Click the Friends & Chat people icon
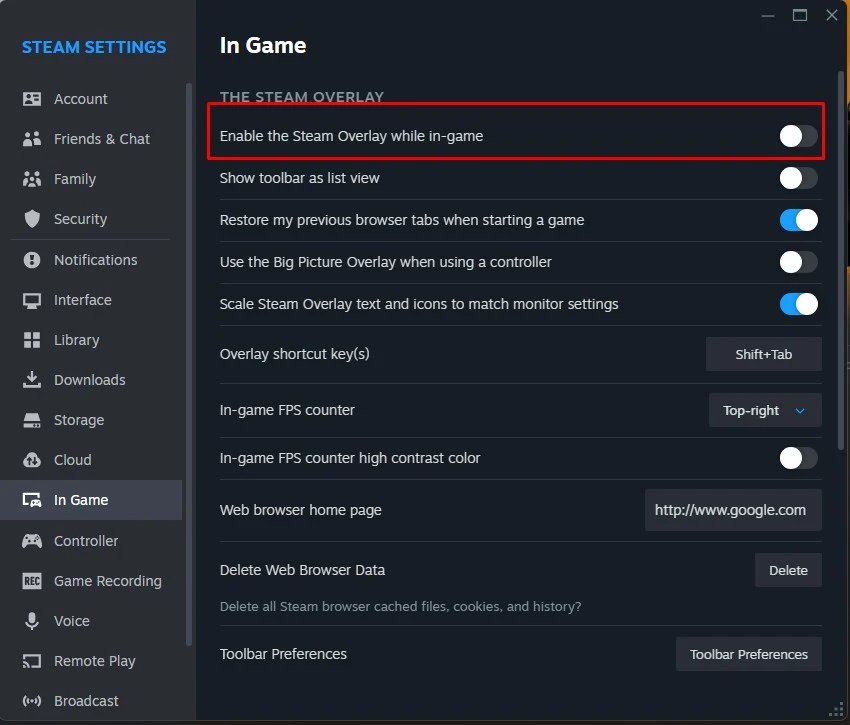Screen dimensions: 850x725 coord(32,139)
